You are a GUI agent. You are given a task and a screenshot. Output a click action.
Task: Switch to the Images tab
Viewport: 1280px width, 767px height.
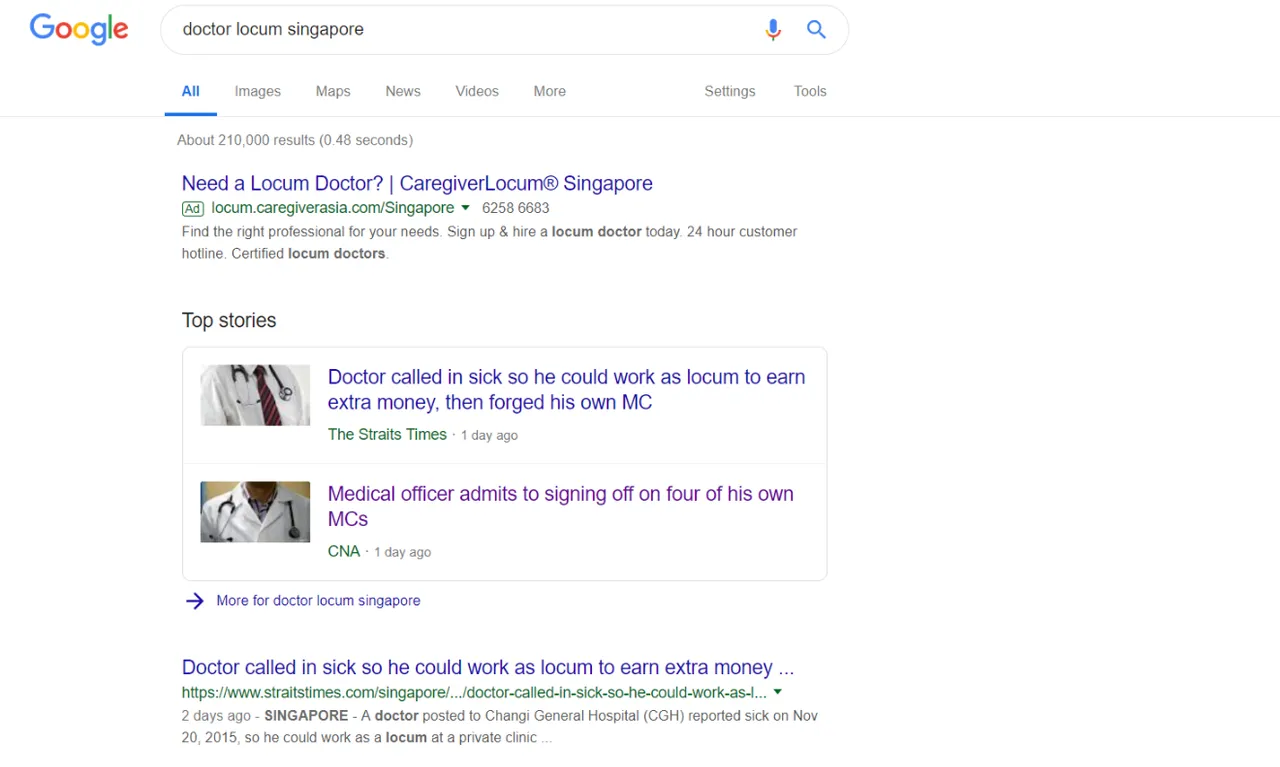[x=257, y=91]
